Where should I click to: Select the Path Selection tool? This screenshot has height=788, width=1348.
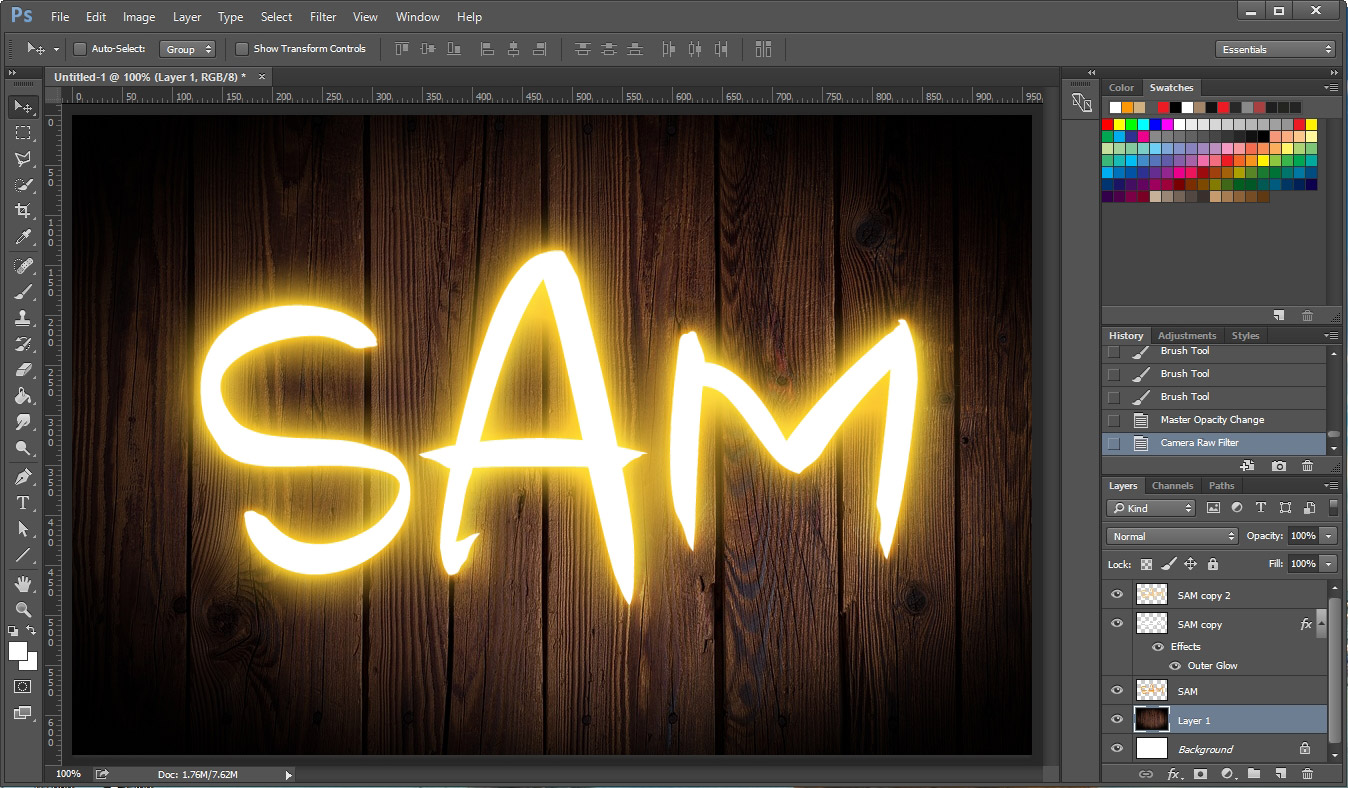(x=23, y=529)
